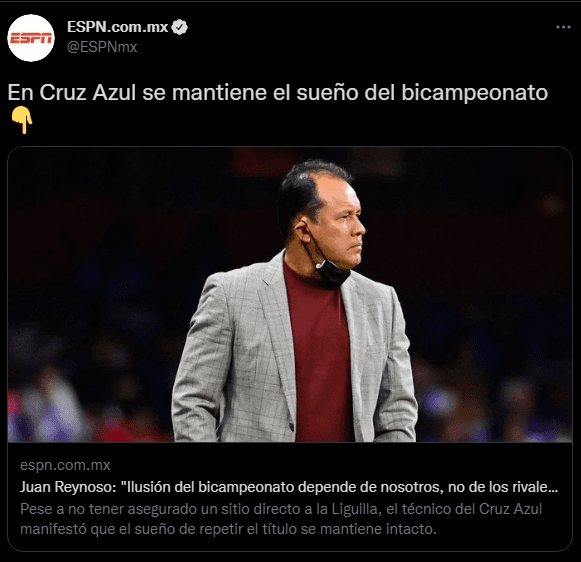Viewport: 581px width, 562px height.
Task: Select the word 'bicampeonato' in tweet text
Action: pos(474,93)
